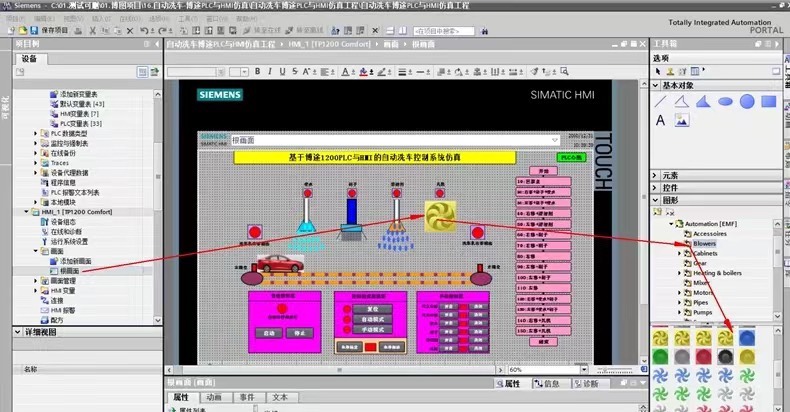Image resolution: width=790 pixels, height=412 pixels.
Task: Expand the Traces tree node
Action: 35,163
